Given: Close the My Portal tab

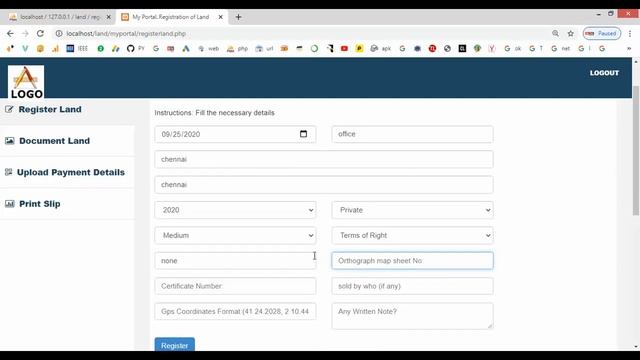Looking at the screenshot, I should [x=220, y=17].
